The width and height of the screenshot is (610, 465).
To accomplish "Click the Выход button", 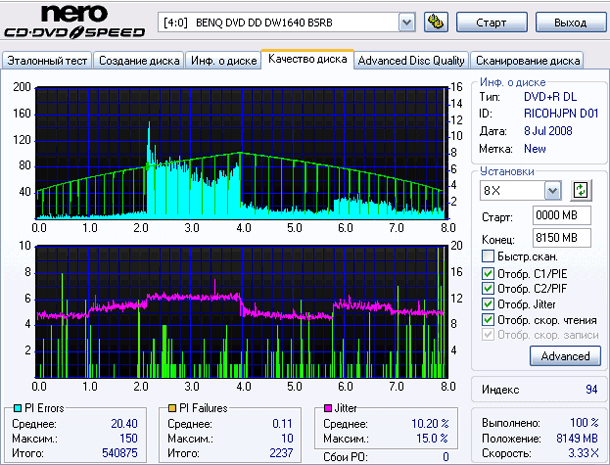I will coord(570,22).
